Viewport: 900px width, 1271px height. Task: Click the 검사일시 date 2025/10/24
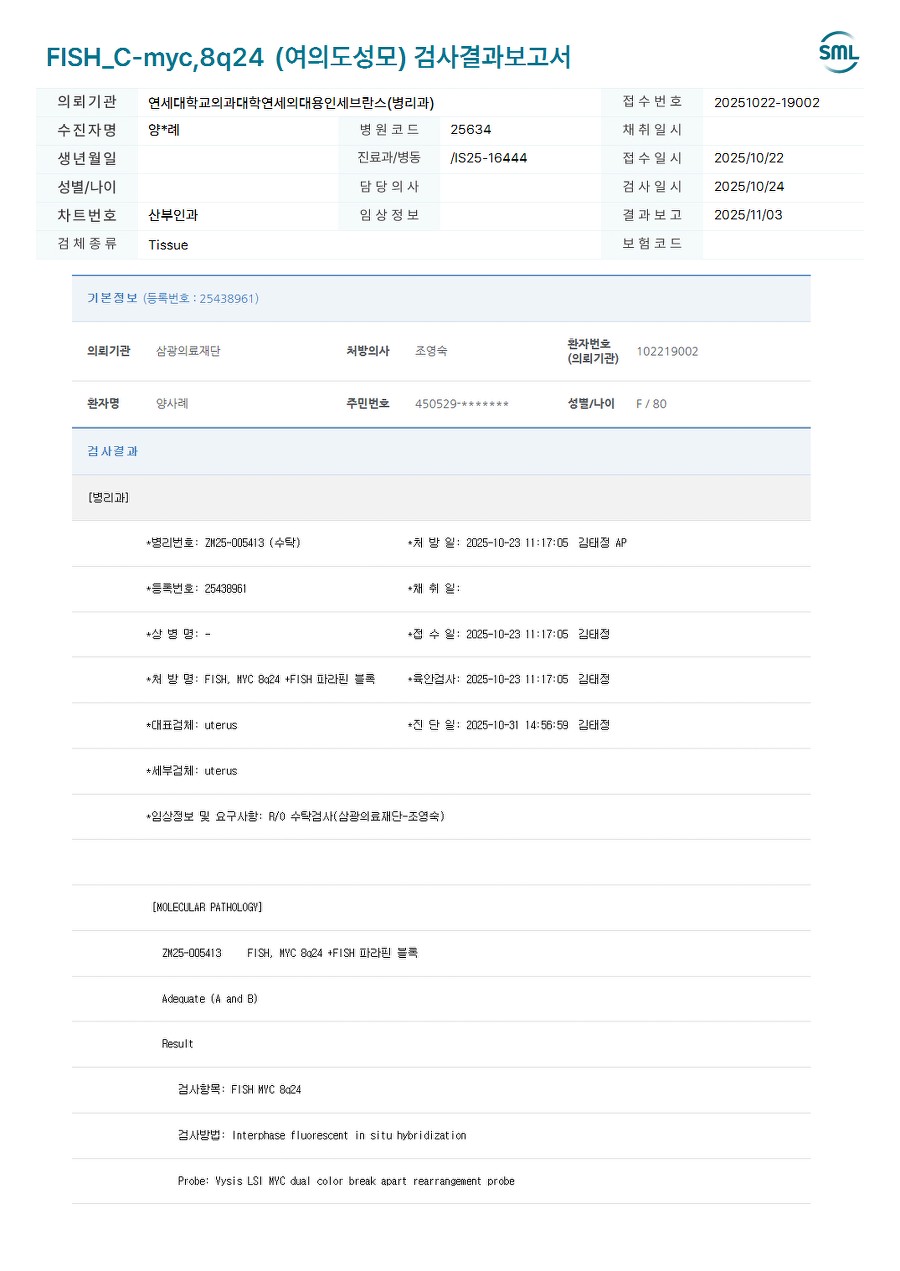tap(749, 187)
